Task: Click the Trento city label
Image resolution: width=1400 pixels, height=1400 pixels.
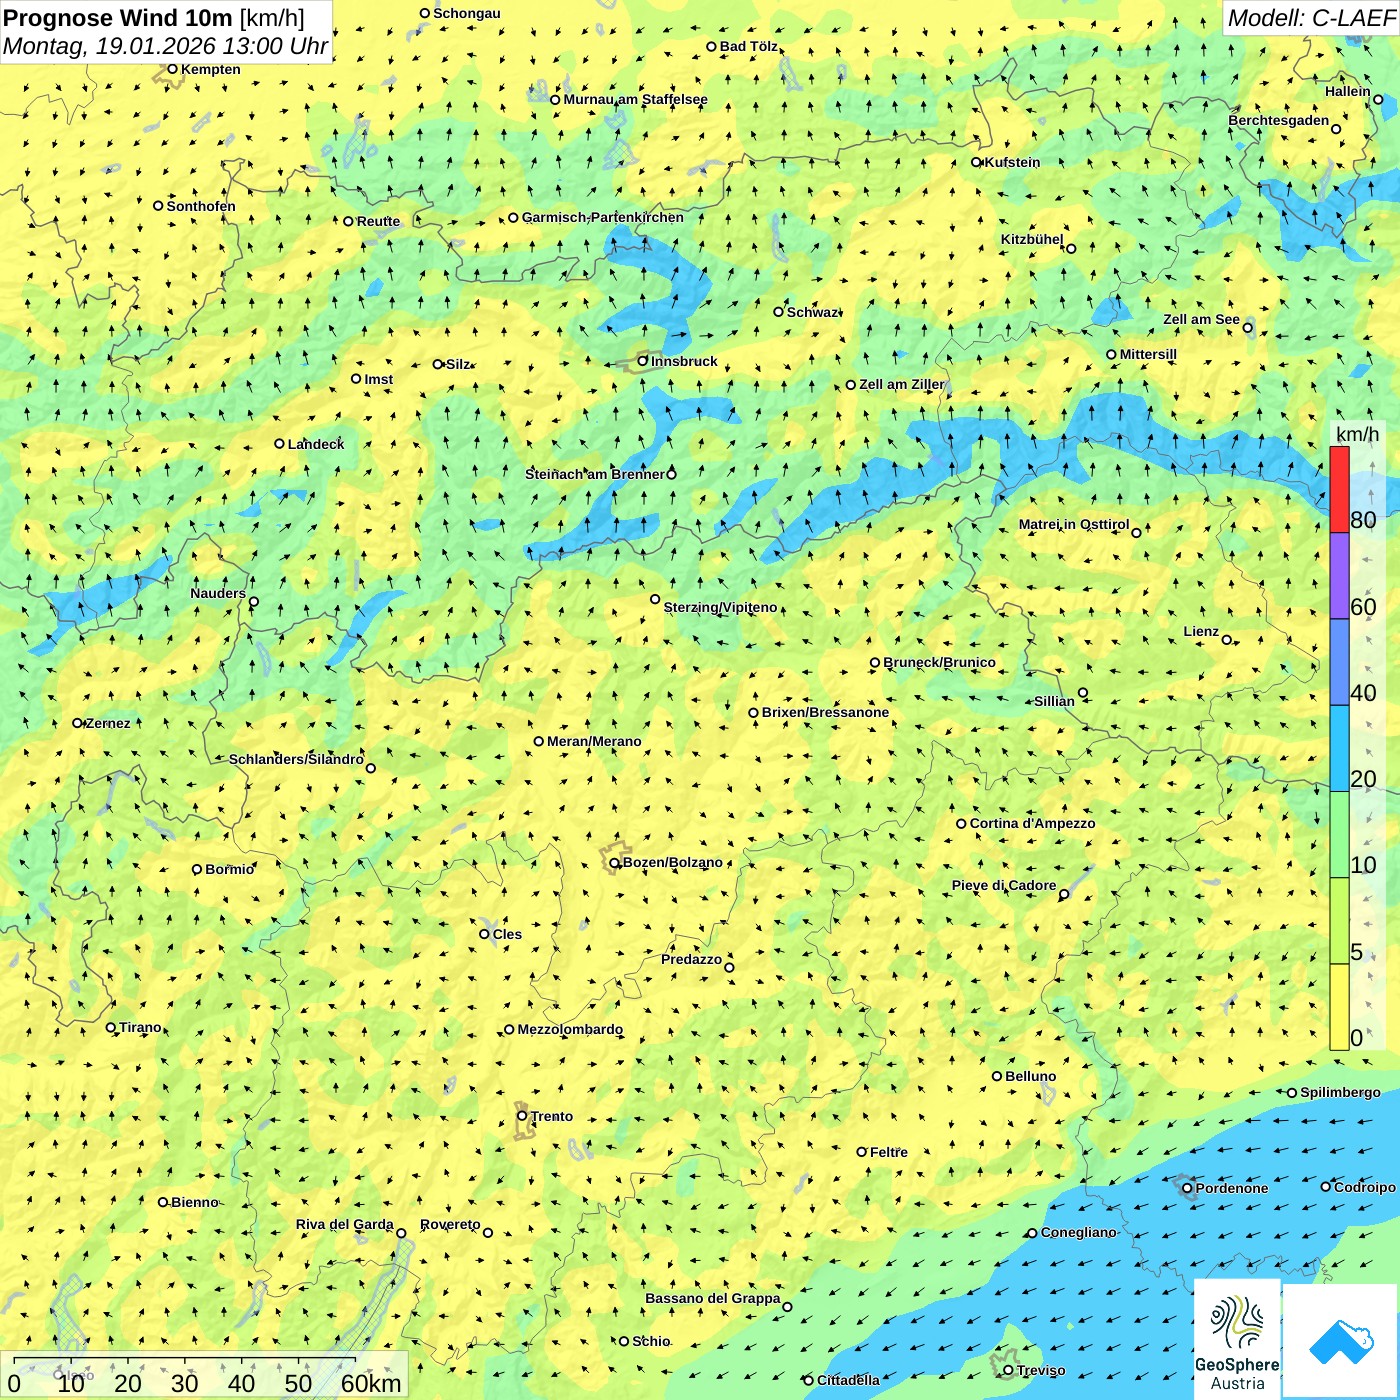Action: click(x=552, y=1117)
